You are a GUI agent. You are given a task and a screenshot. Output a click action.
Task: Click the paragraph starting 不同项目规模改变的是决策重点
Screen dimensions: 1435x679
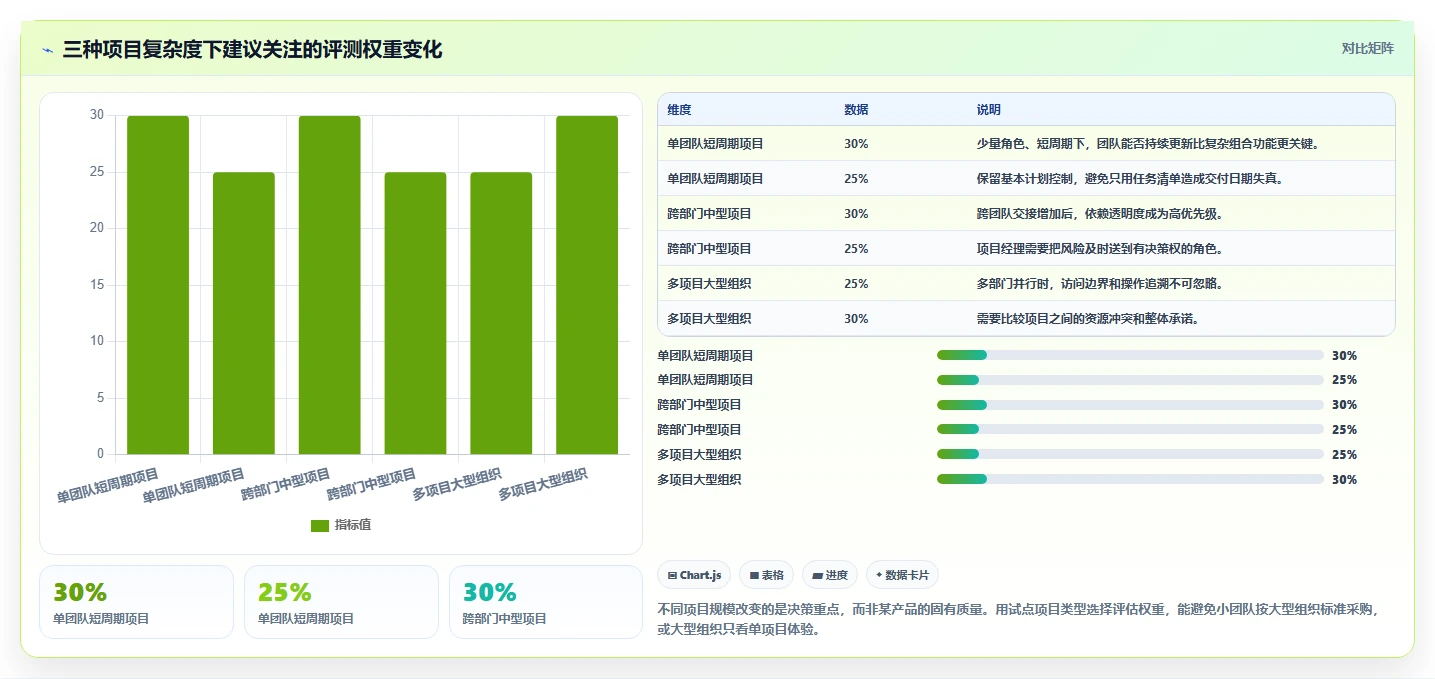point(1020,620)
